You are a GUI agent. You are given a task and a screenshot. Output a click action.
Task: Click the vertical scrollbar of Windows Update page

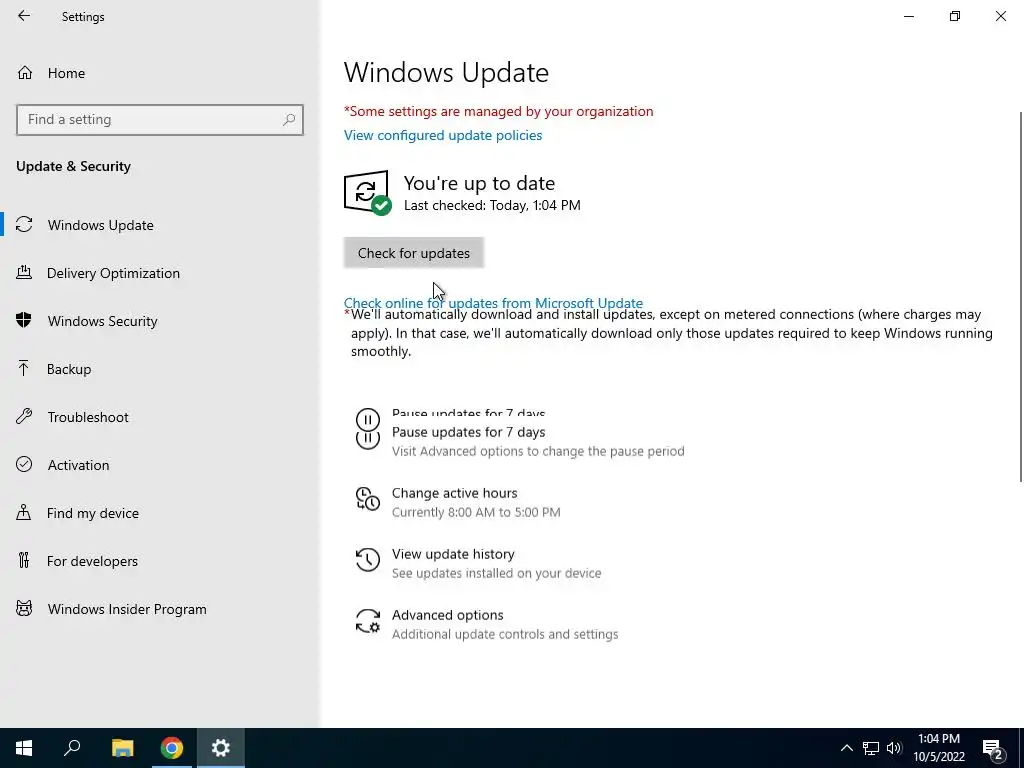1020,297
